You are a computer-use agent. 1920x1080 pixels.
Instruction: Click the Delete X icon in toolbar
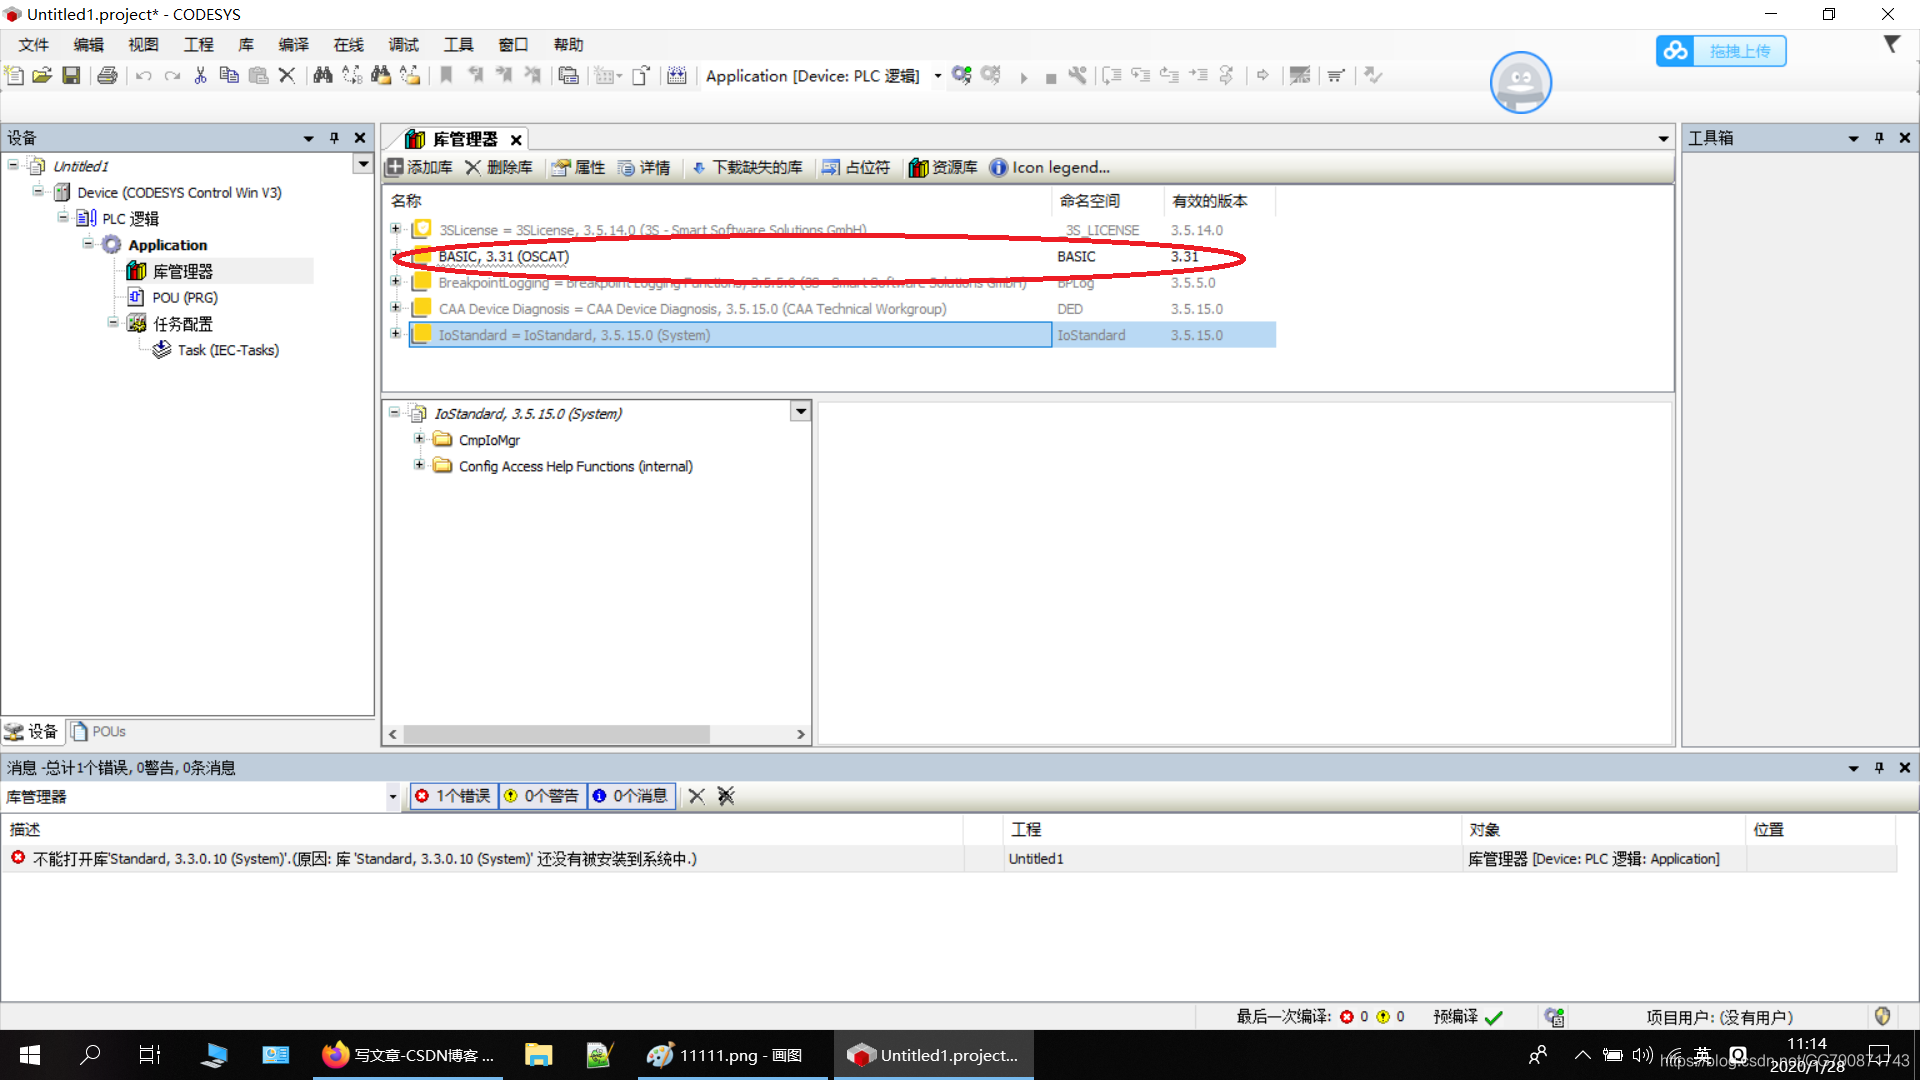(x=287, y=75)
